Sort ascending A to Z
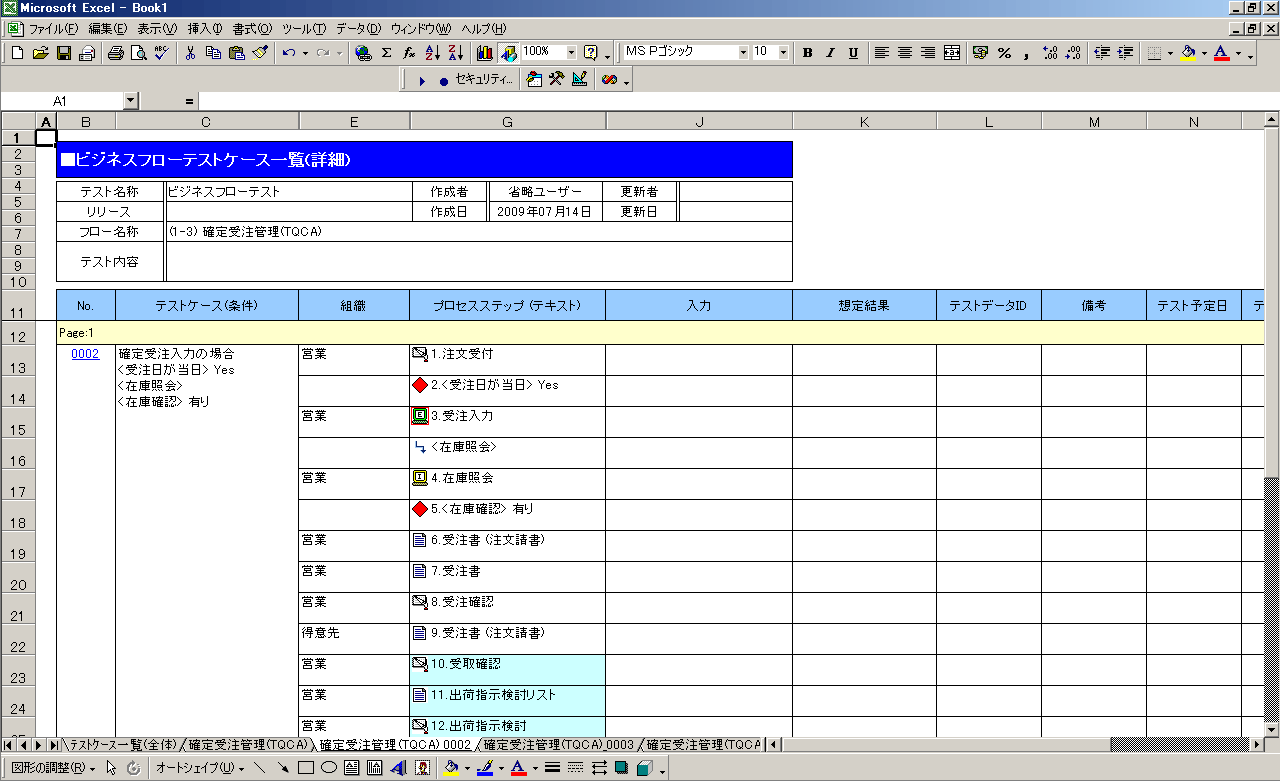The height and width of the screenshot is (781, 1281). pyautogui.click(x=432, y=52)
